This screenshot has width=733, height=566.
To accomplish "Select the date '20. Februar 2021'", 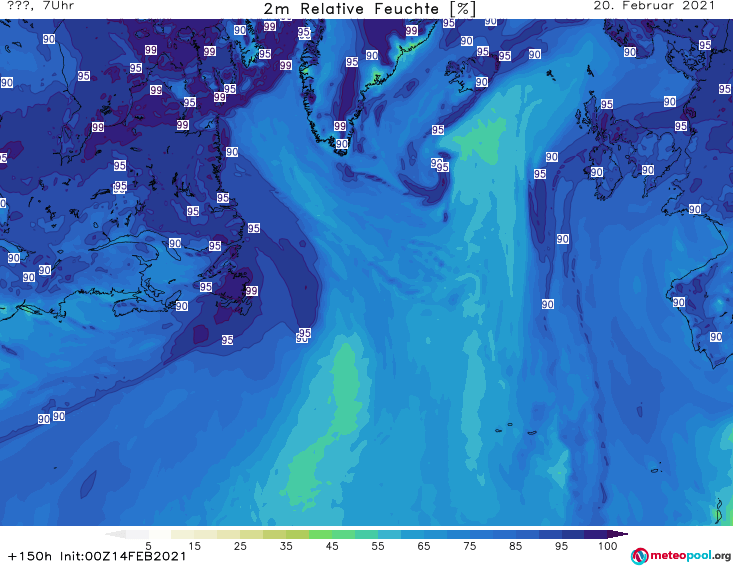I will click(x=654, y=6).
